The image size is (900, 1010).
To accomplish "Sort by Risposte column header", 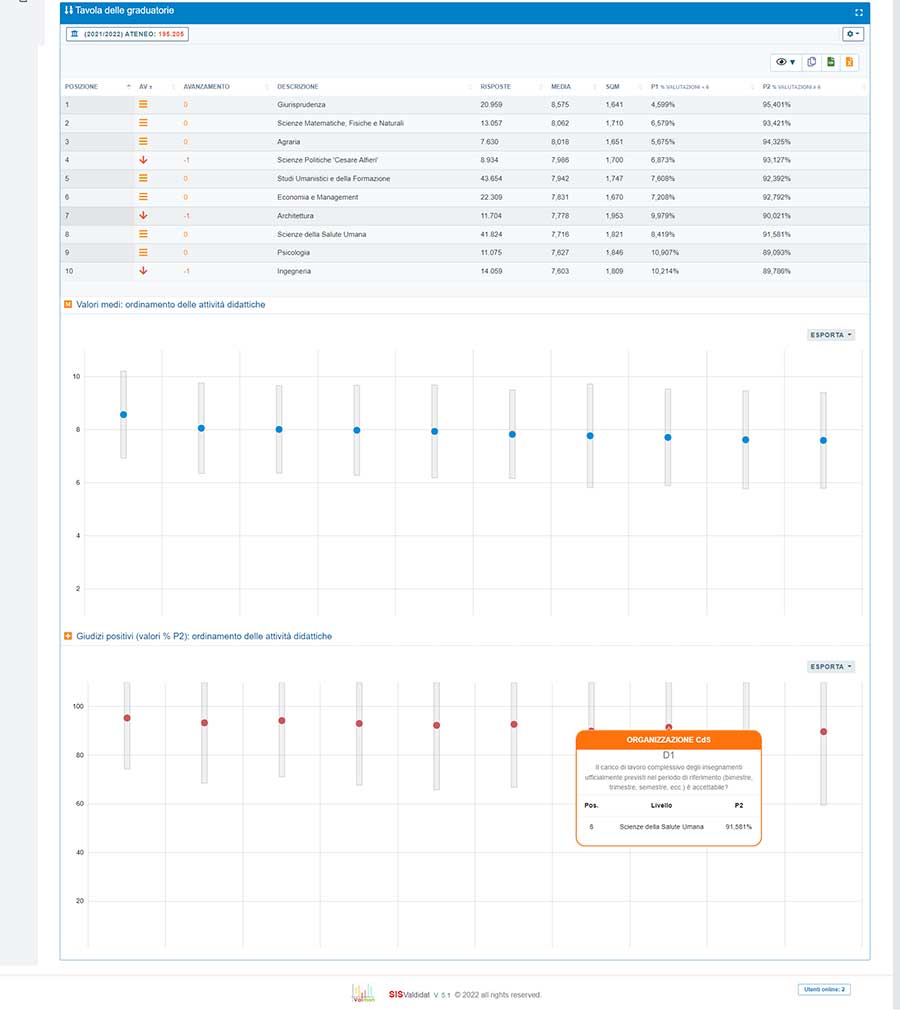I will (495, 87).
